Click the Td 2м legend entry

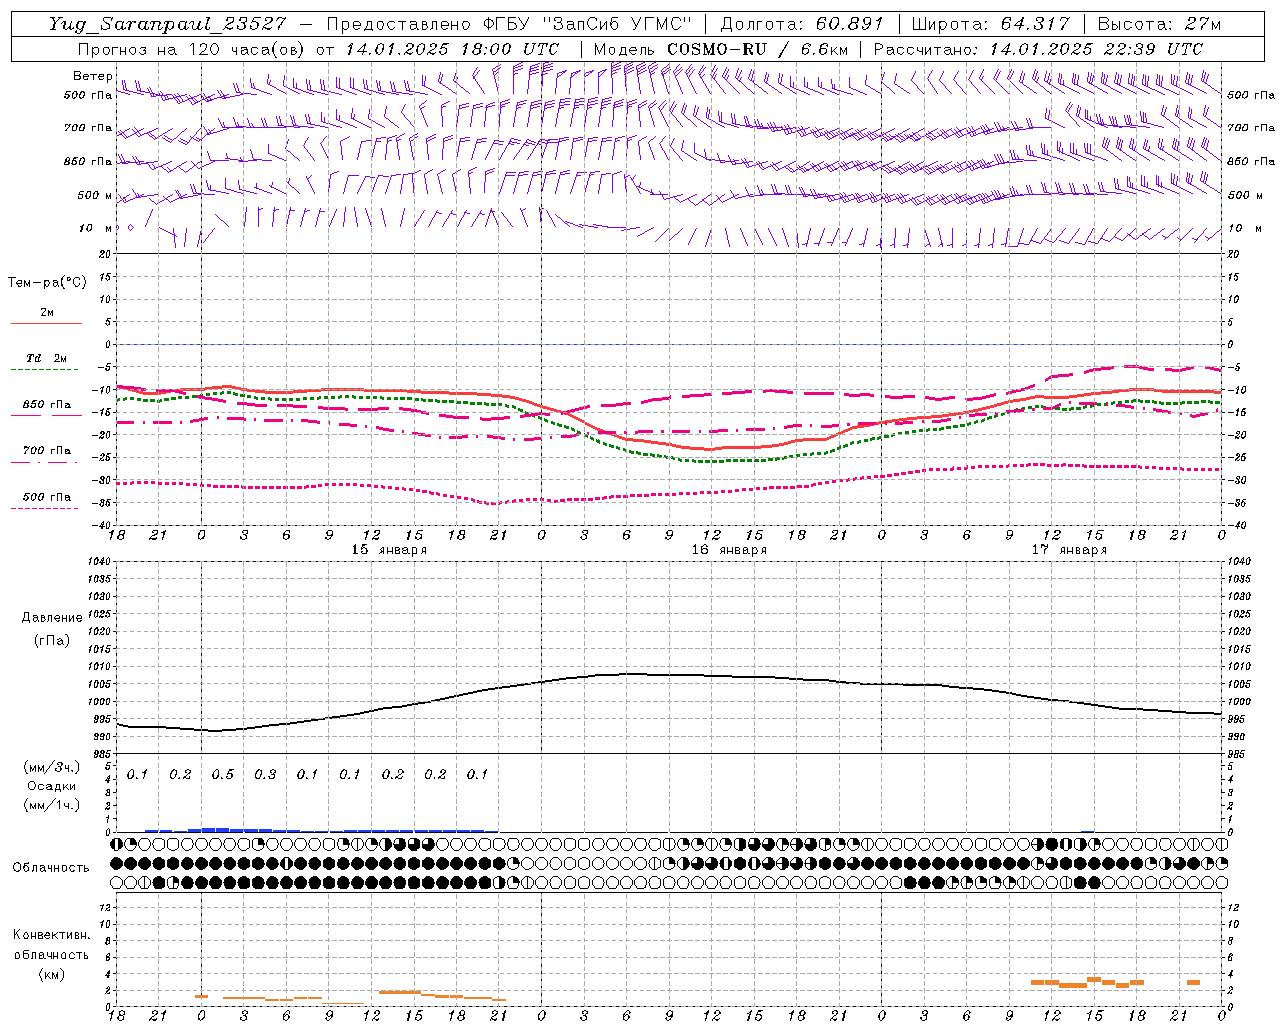pos(47,358)
